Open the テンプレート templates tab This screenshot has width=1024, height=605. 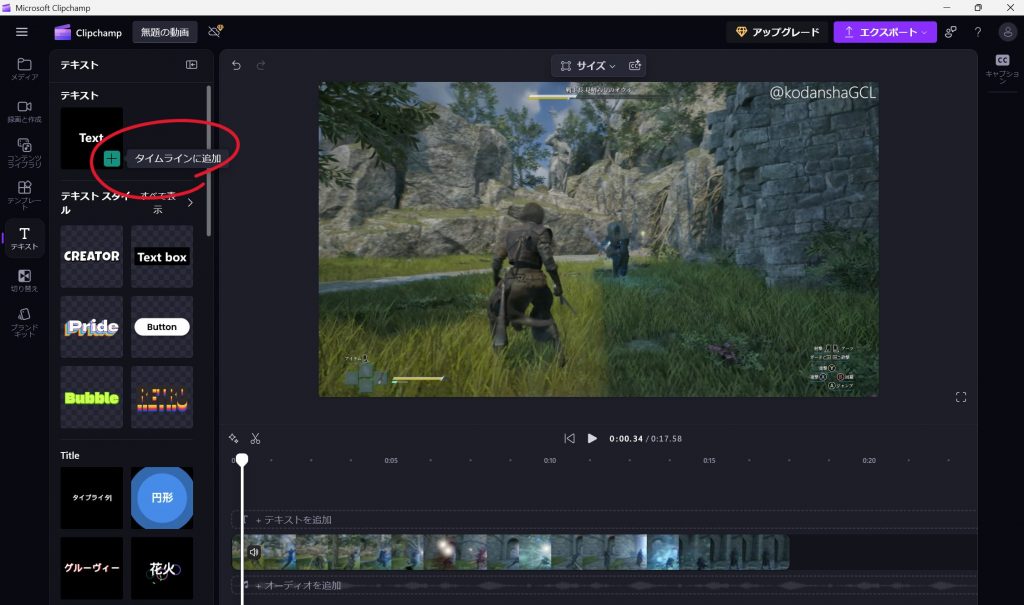(x=24, y=195)
